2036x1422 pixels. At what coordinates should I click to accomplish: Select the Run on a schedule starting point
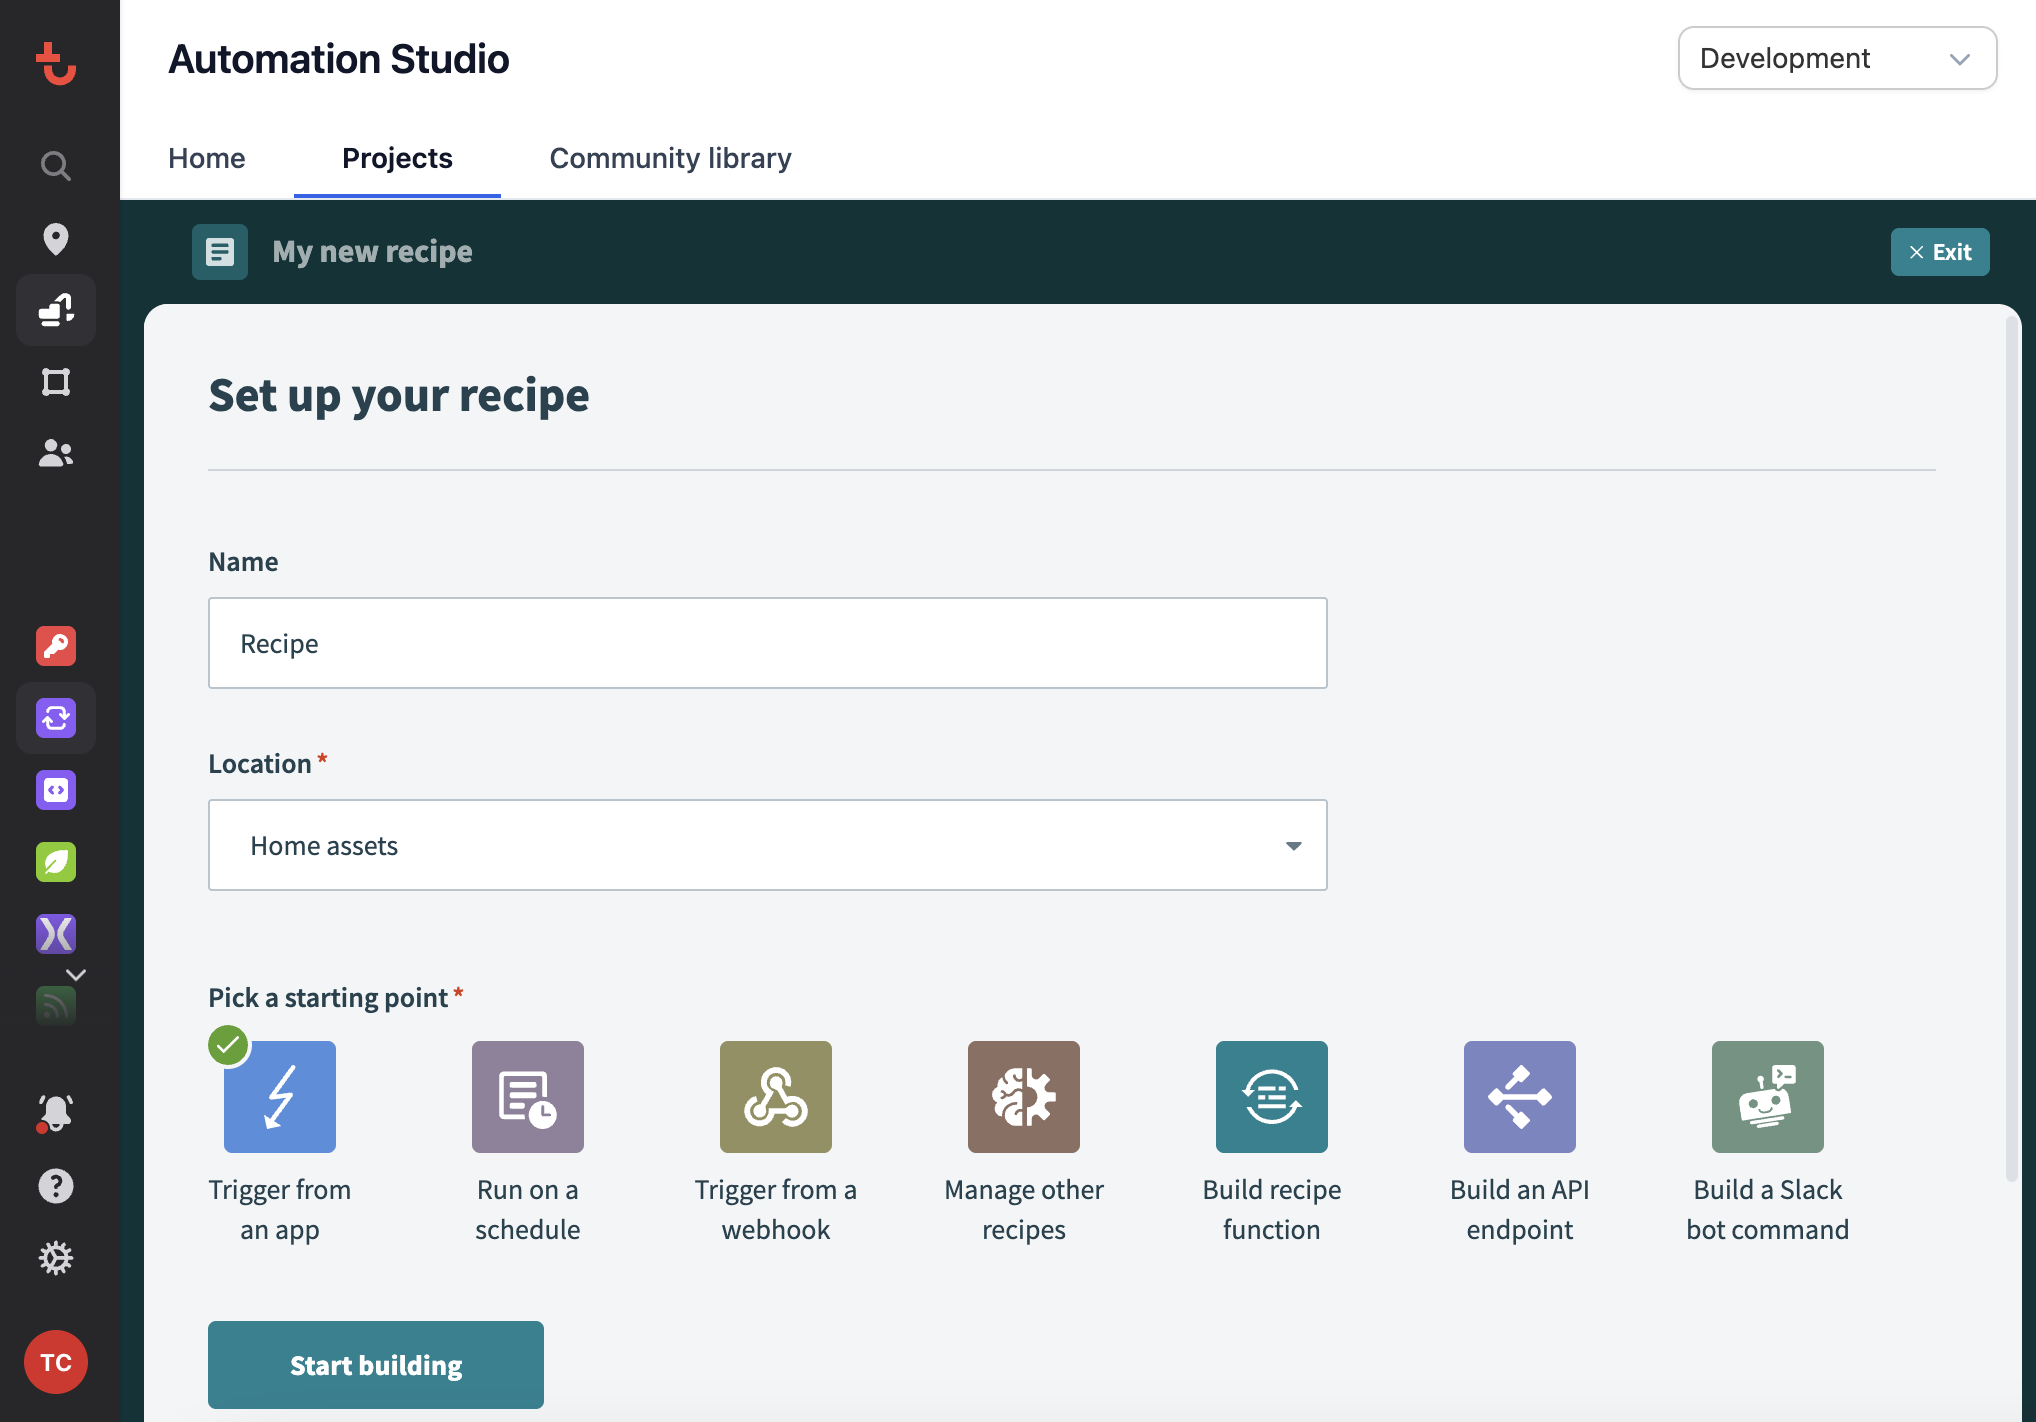click(527, 1096)
